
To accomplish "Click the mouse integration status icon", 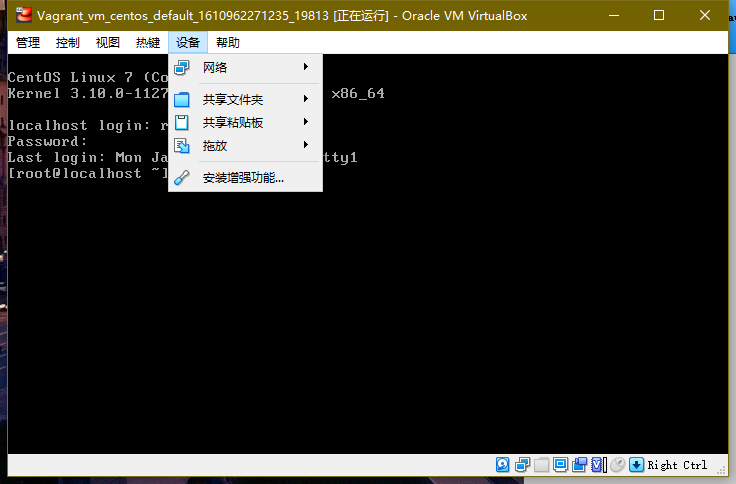I will point(617,465).
